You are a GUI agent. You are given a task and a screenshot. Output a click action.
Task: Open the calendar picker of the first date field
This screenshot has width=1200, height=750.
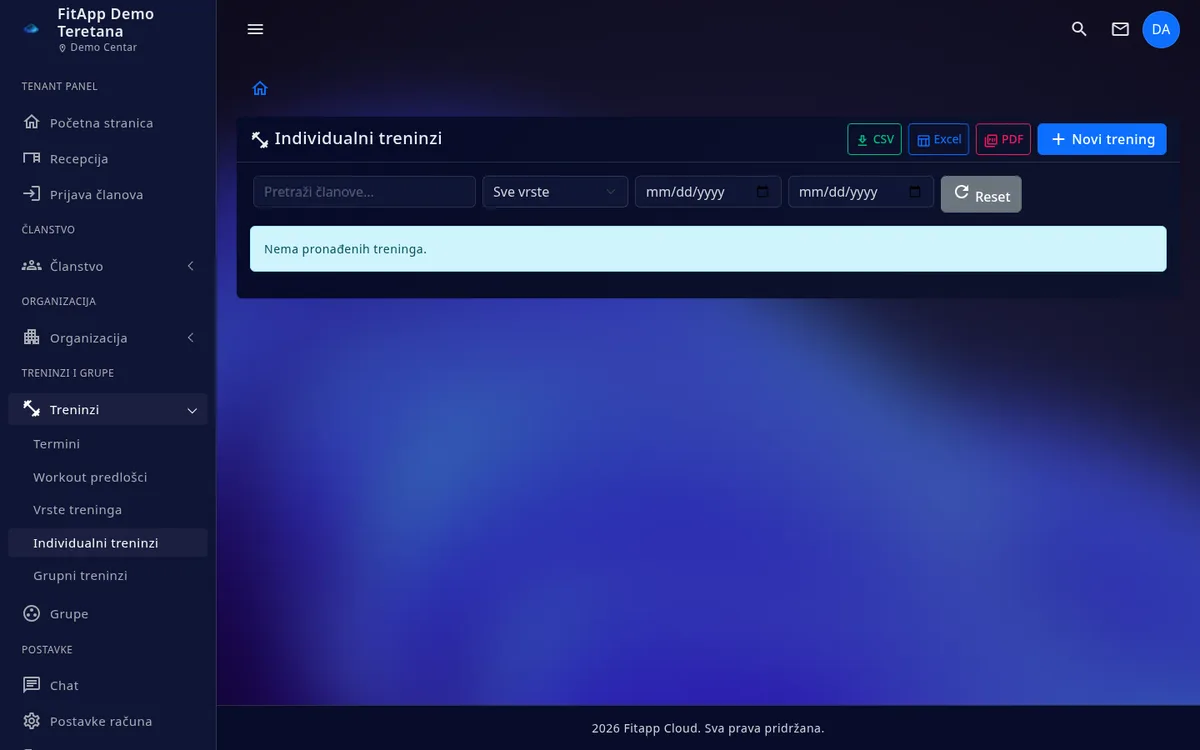[762, 192]
